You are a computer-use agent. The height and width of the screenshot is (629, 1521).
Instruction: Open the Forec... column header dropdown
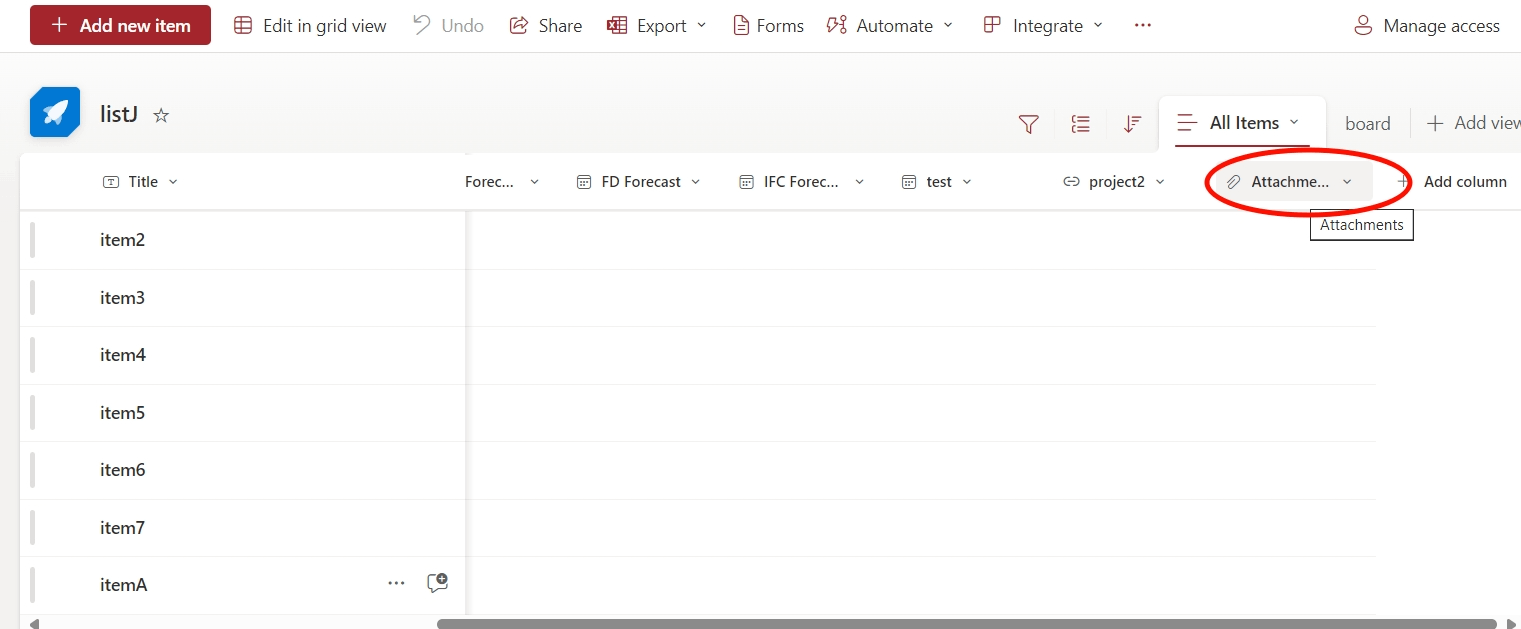click(534, 182)
